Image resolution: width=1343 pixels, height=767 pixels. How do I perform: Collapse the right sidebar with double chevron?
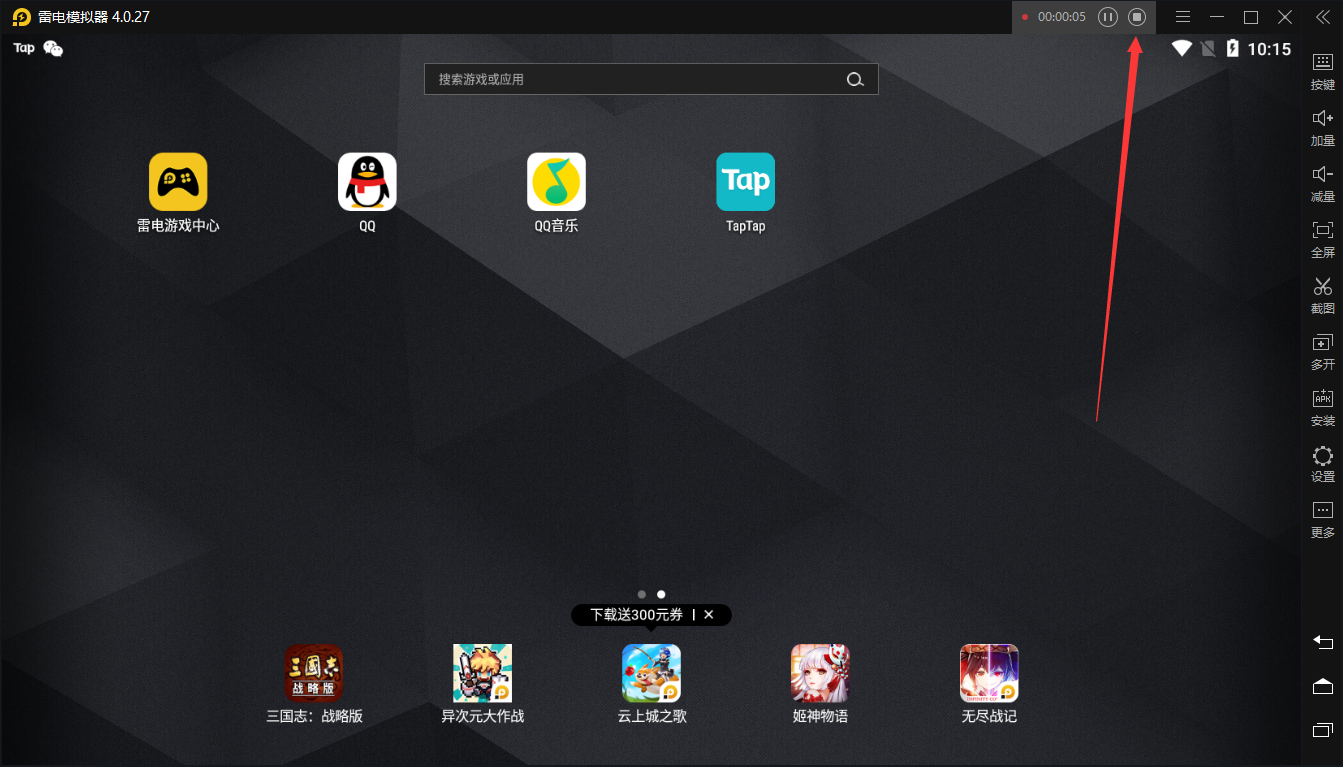coord(1323,17)
